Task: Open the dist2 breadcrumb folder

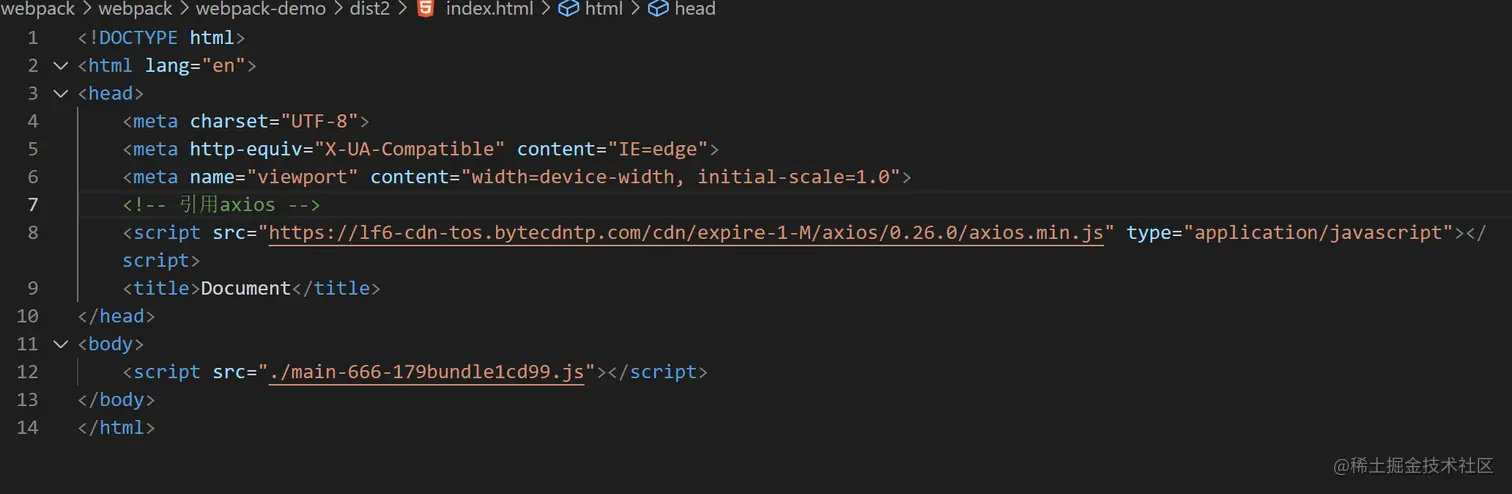Action: (370, 9)
